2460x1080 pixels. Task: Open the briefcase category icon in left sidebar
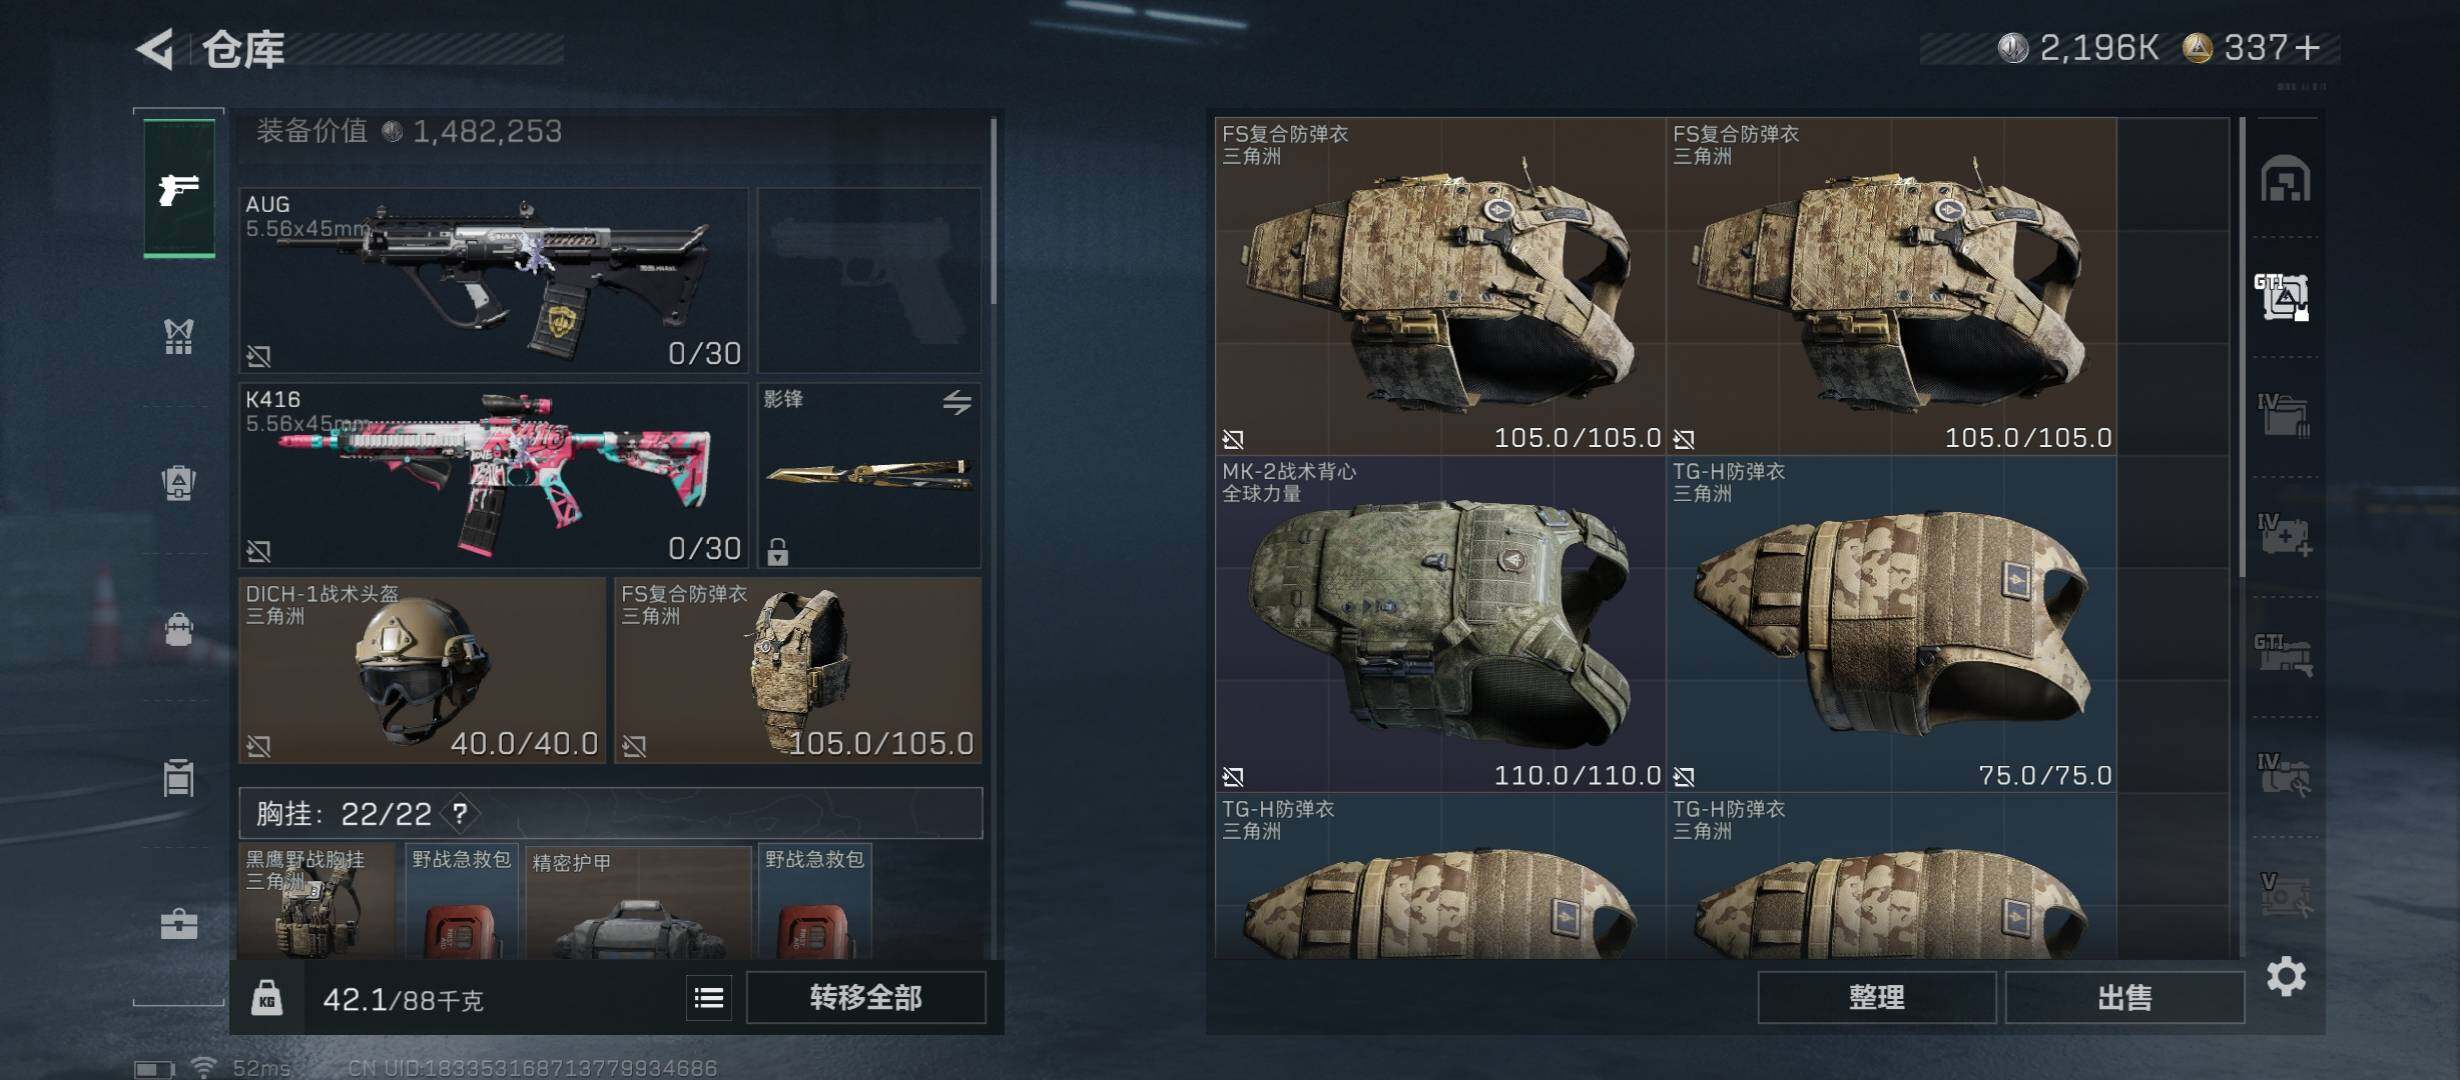[179, 923]
